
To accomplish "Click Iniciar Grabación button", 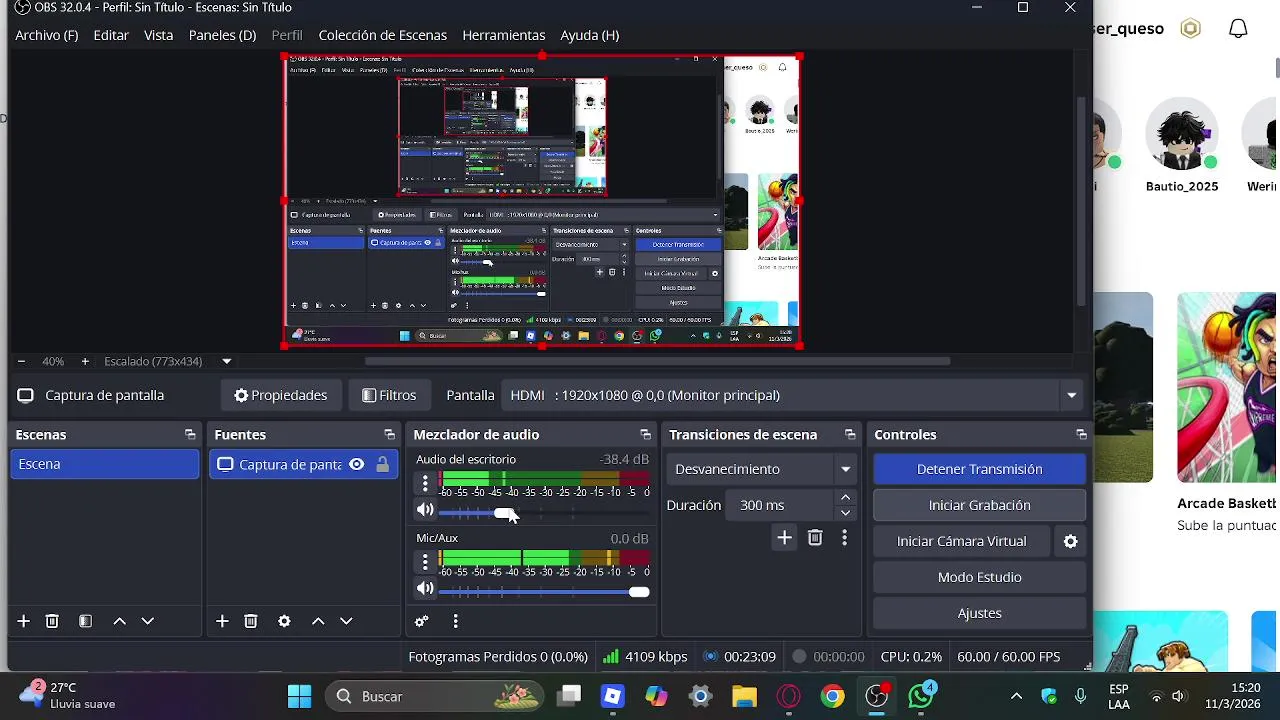I will (x=979, y=505).
